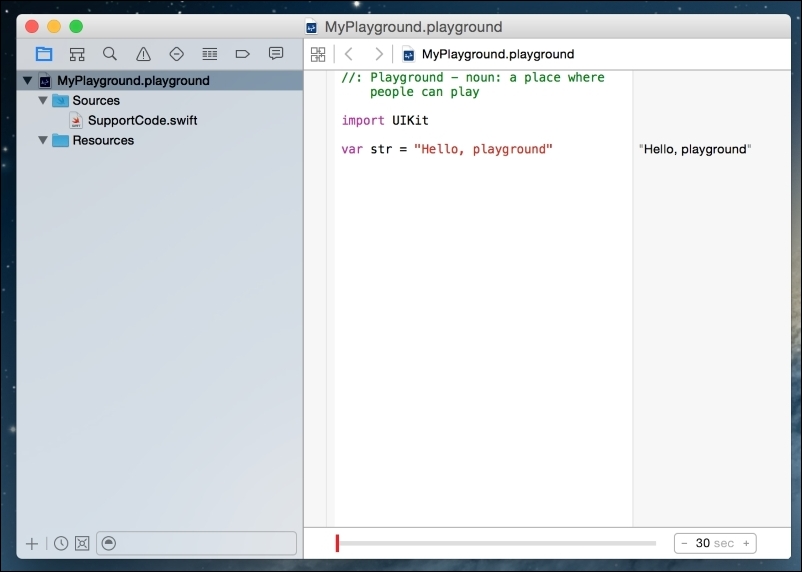Click the navigator filter text field
Viewport: 802px width, 572px height.
(x=205, y=543)
